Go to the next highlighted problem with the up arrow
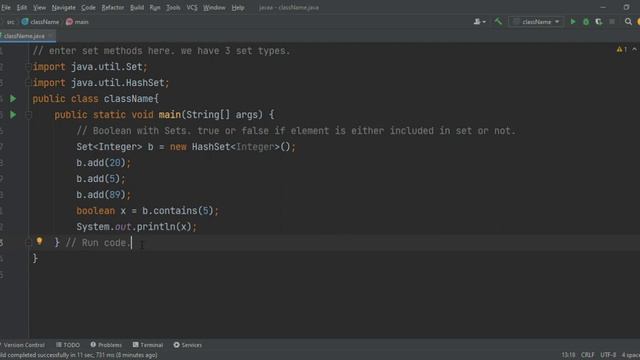 (635, 49)
